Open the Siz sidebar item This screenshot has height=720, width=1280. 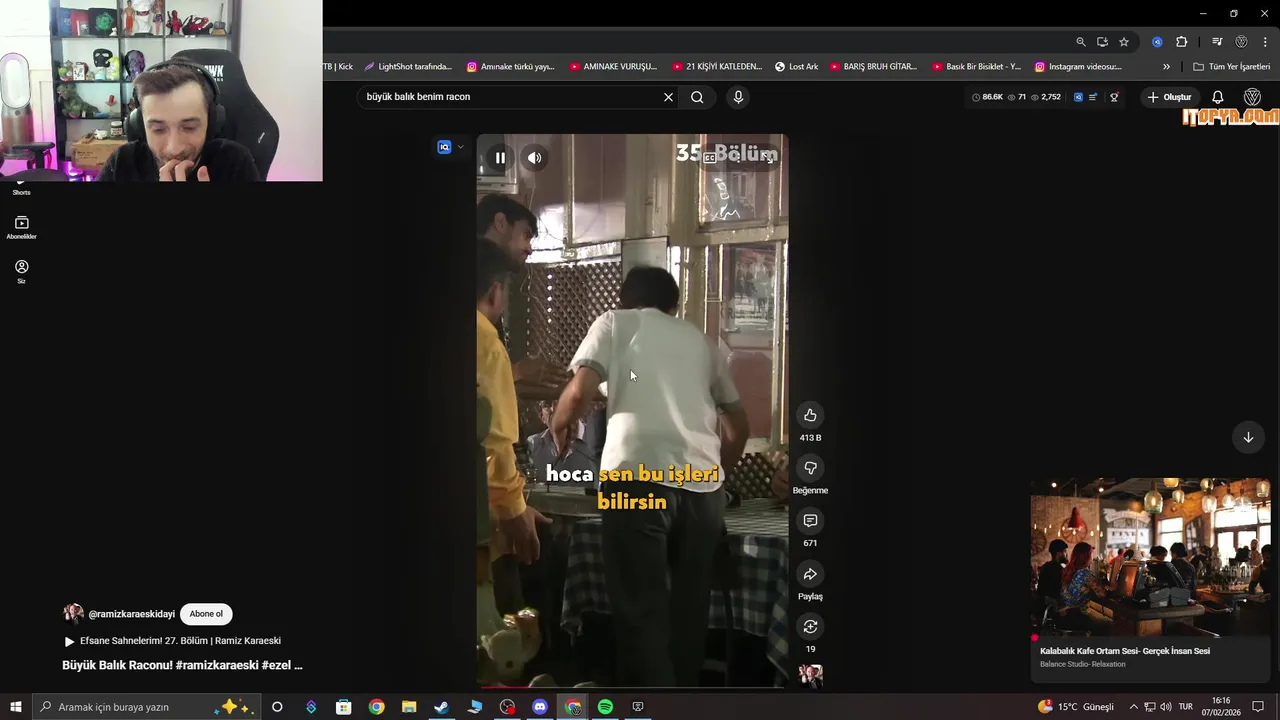(21, 272)
